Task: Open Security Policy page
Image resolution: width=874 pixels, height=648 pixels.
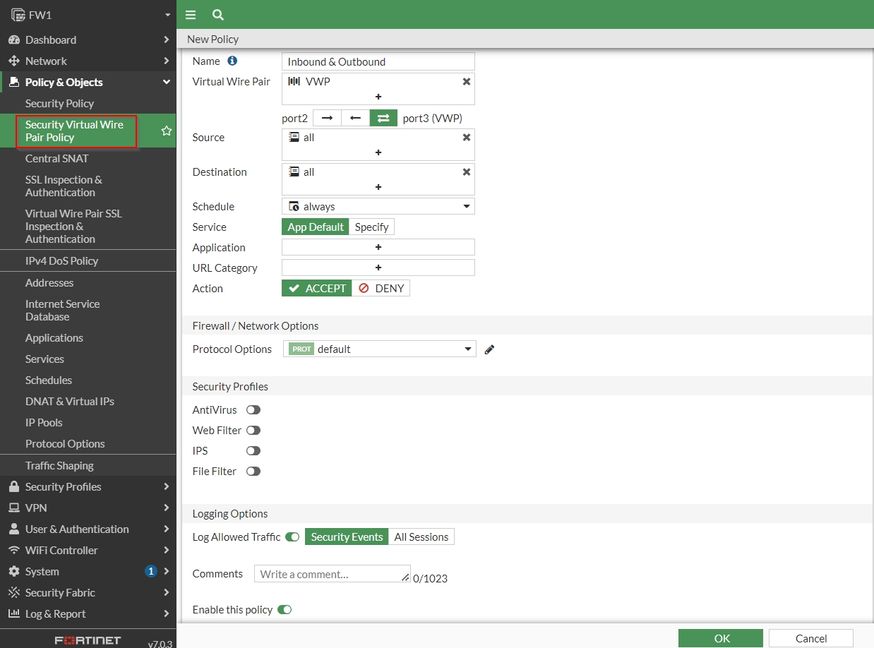Action: pos(59,103)
